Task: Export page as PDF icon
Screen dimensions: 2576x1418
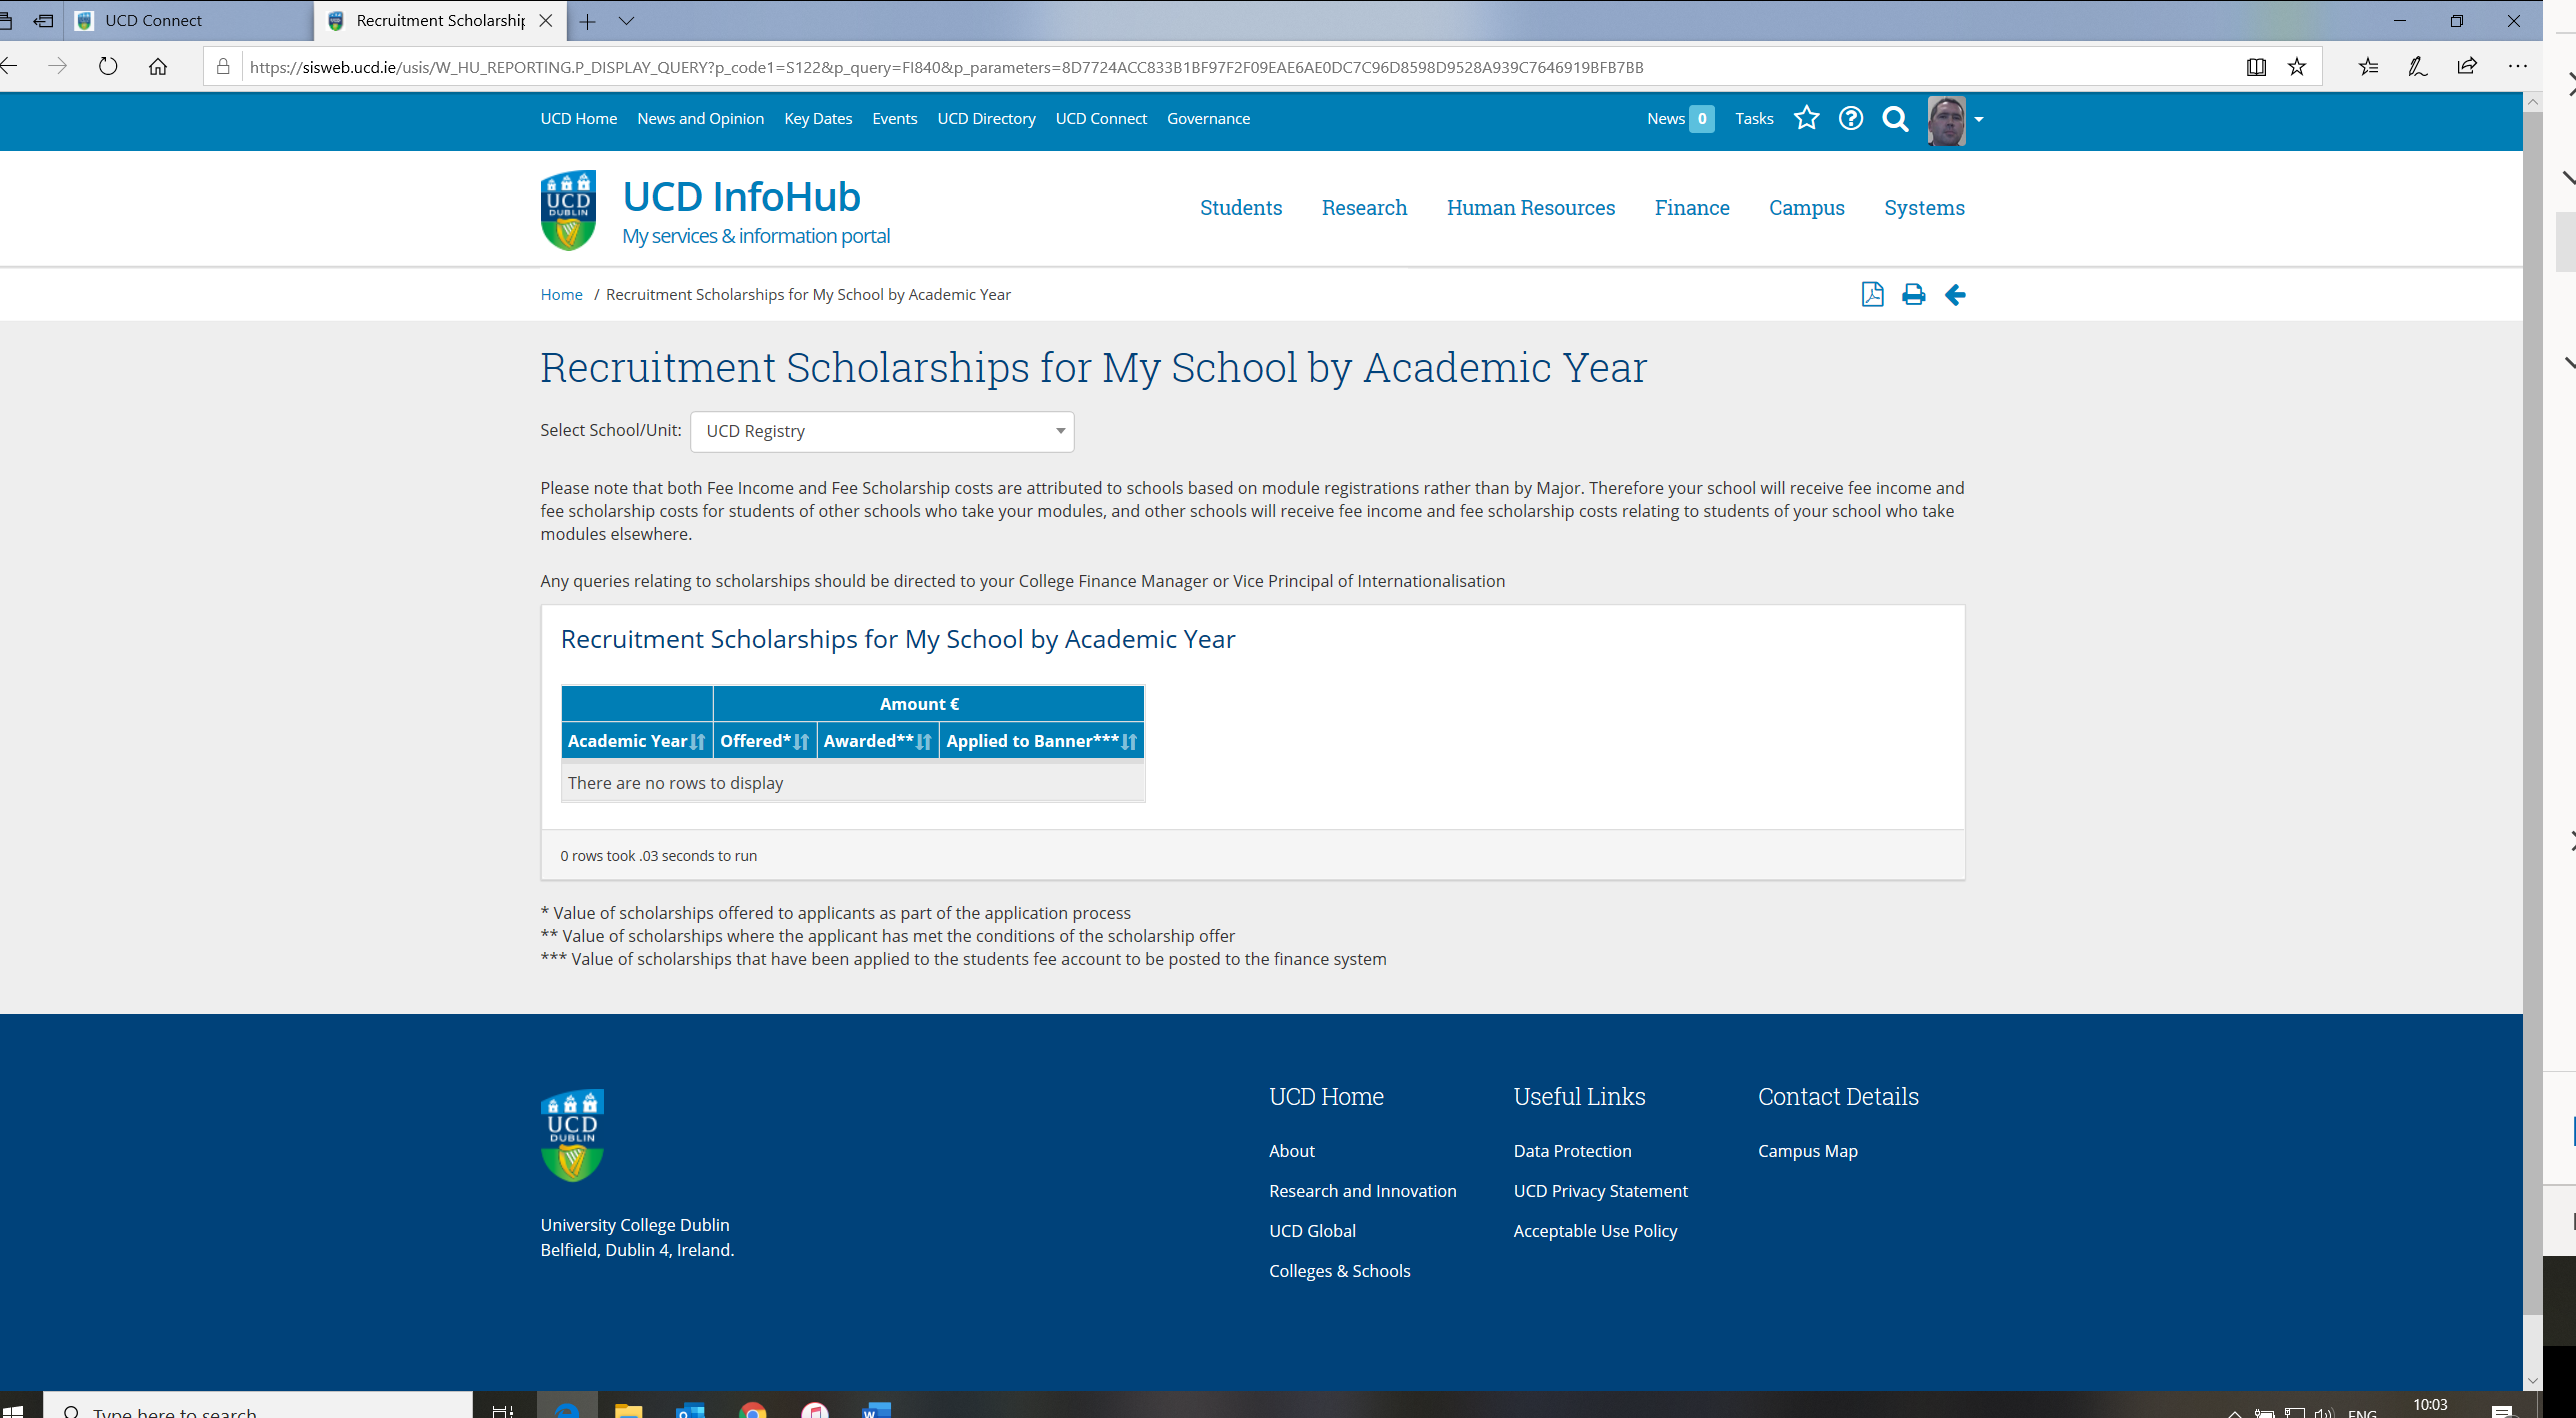Action: pyautogui.click(x=1872, y=294)
